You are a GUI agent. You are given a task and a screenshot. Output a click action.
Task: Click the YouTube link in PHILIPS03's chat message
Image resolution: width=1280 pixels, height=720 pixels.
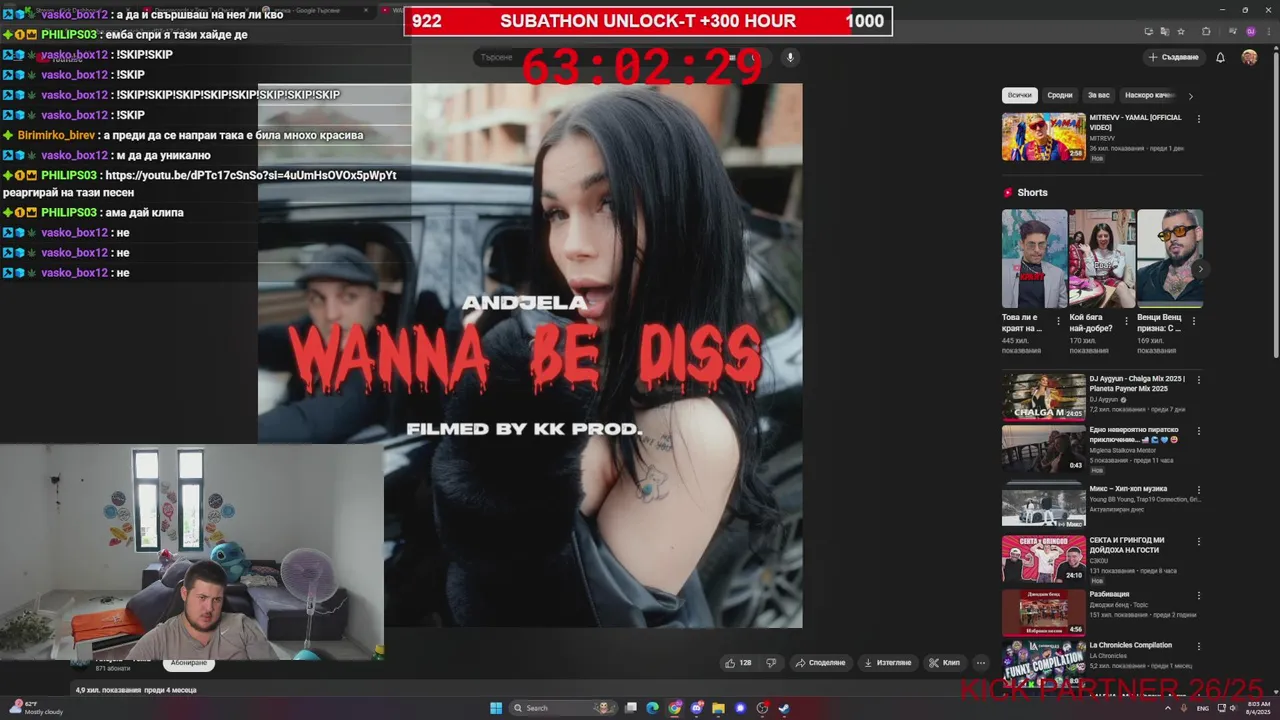[250, 175]
